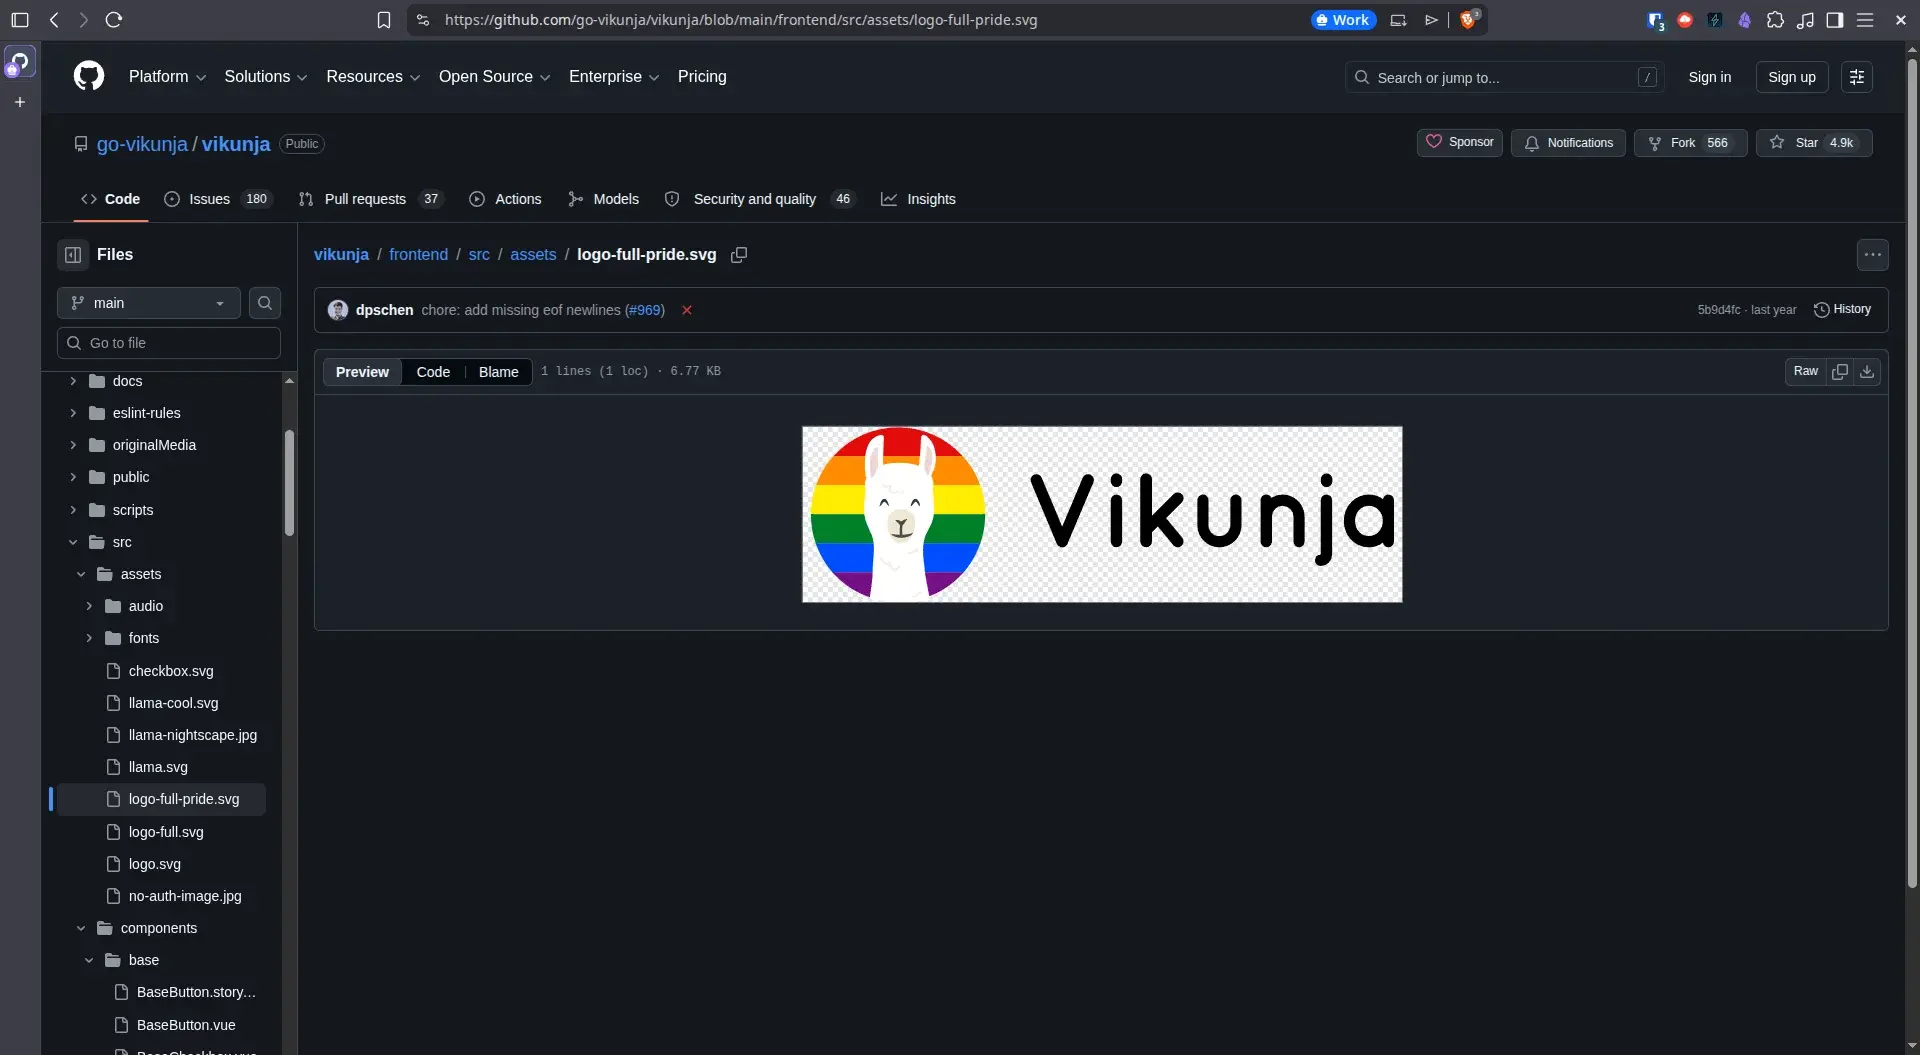Open the main branch selector dropdown

pyautogui.click(x=149, y=303)
